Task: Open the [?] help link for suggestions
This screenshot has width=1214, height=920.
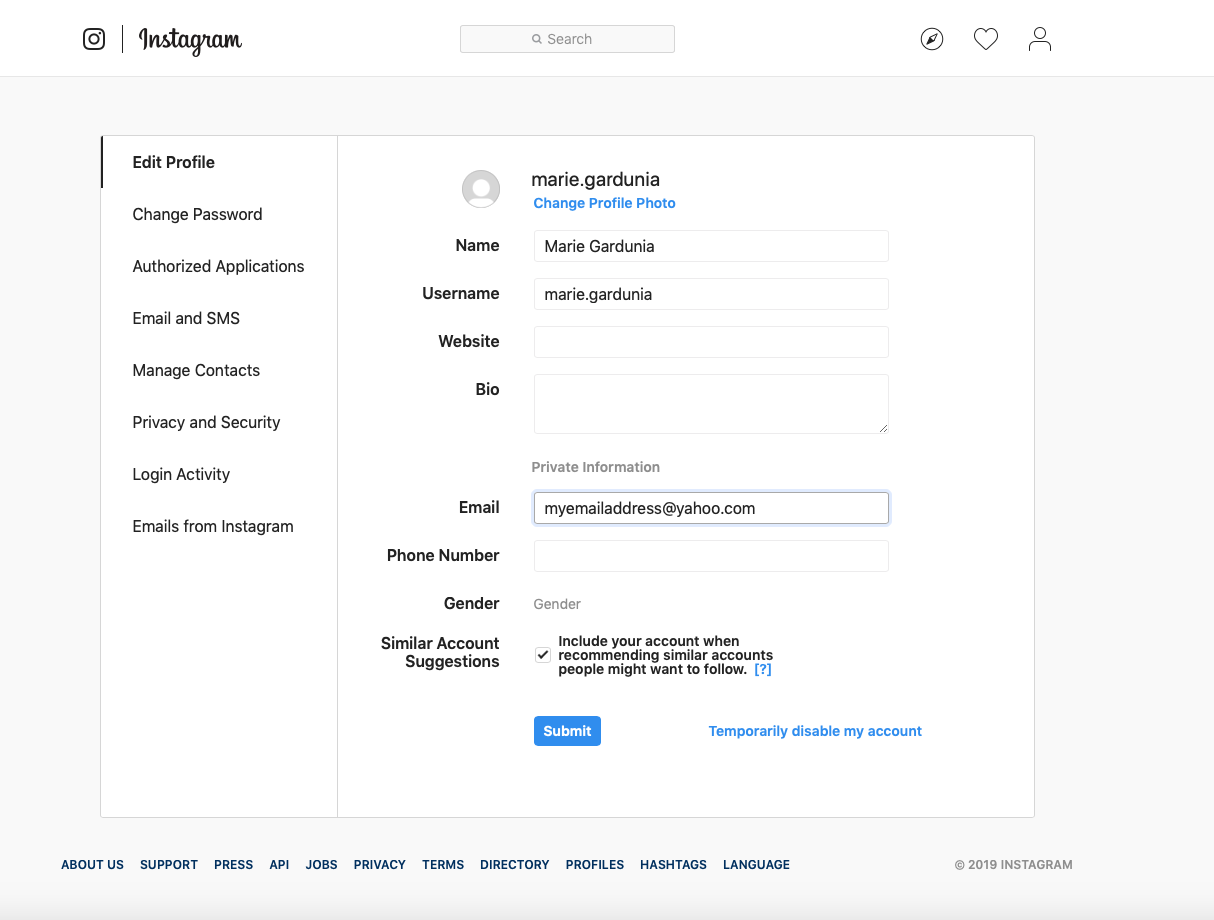Action: pyautogui.click(x=763, y=669)
